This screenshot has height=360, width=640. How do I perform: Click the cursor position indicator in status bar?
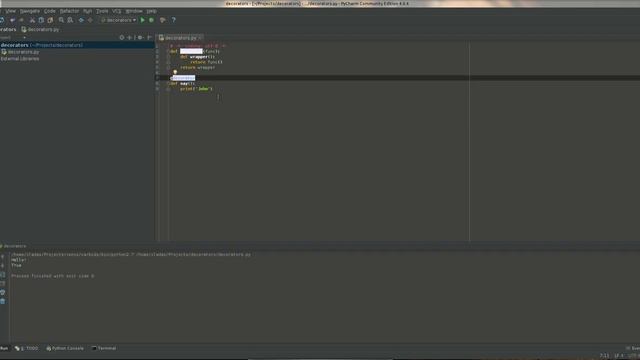(604, 356)
